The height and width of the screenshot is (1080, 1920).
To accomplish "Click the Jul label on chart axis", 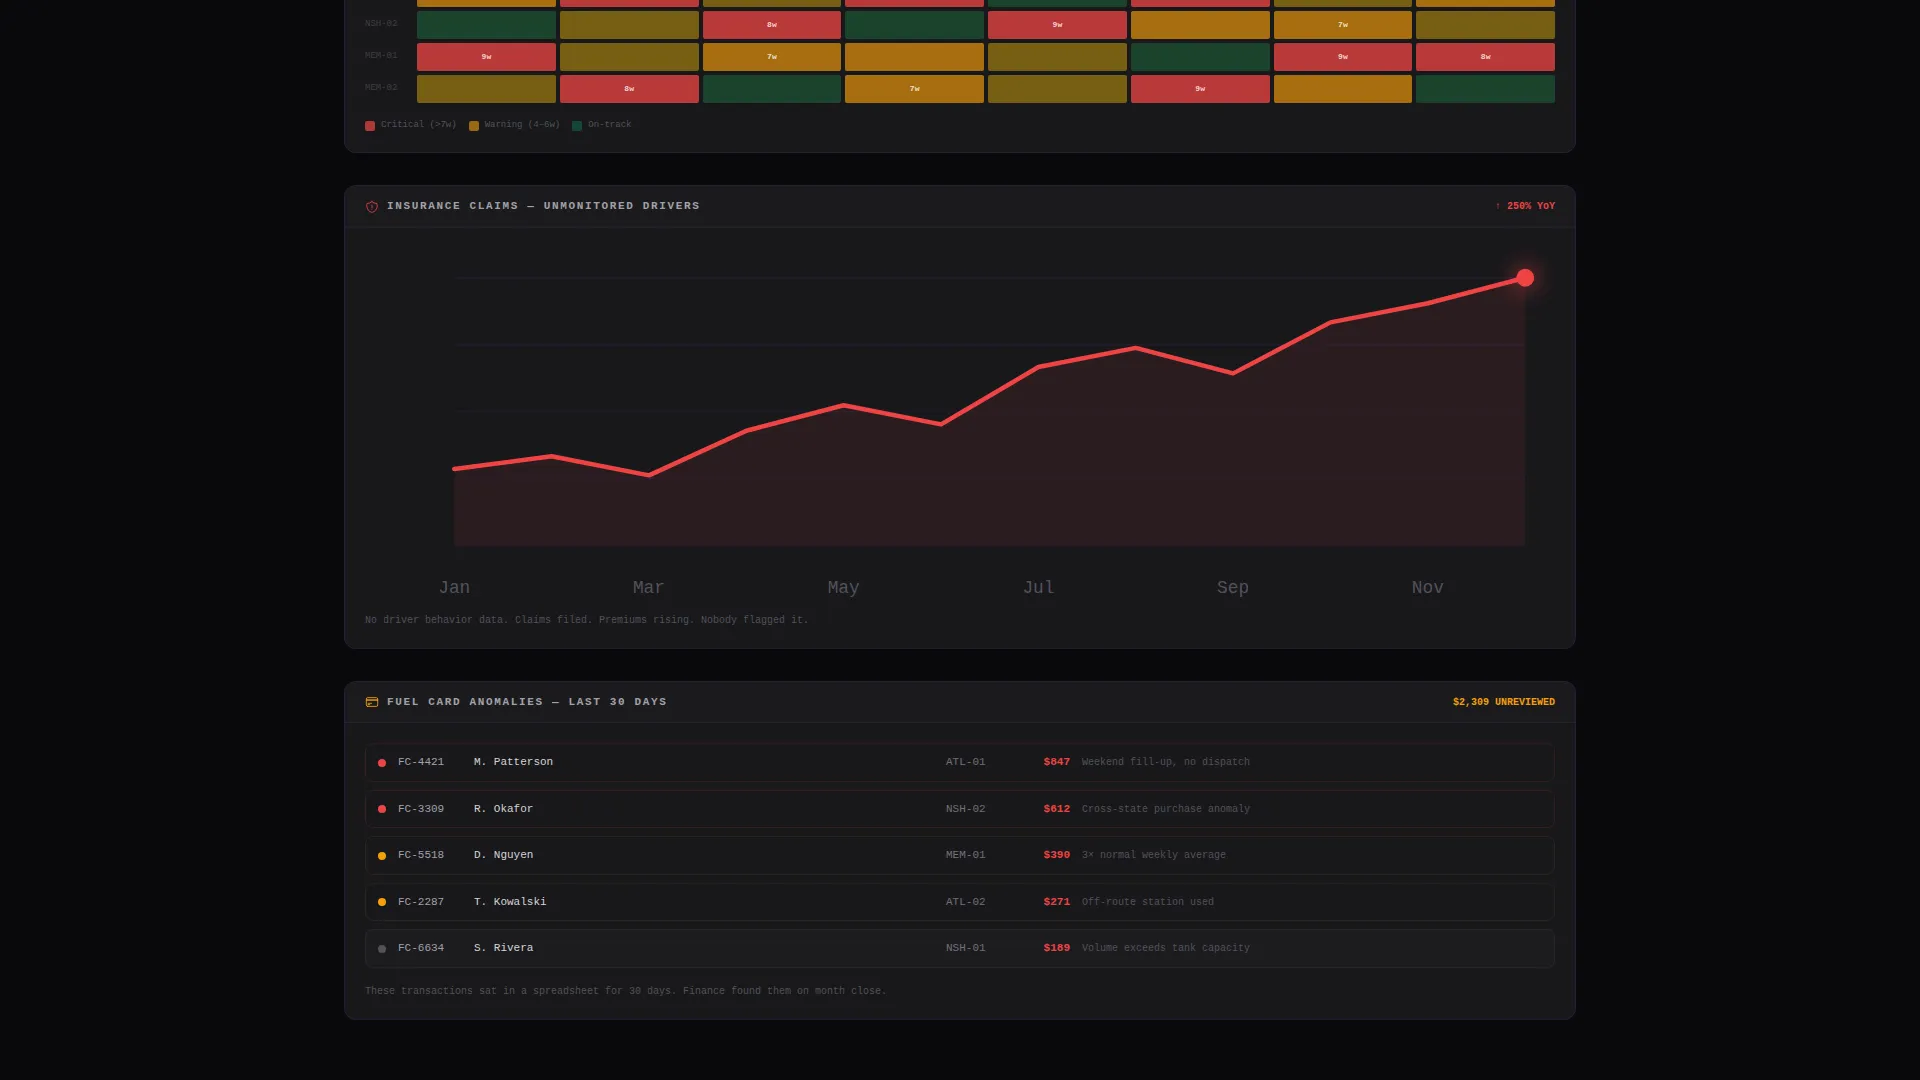I will tap(1038, 588).
